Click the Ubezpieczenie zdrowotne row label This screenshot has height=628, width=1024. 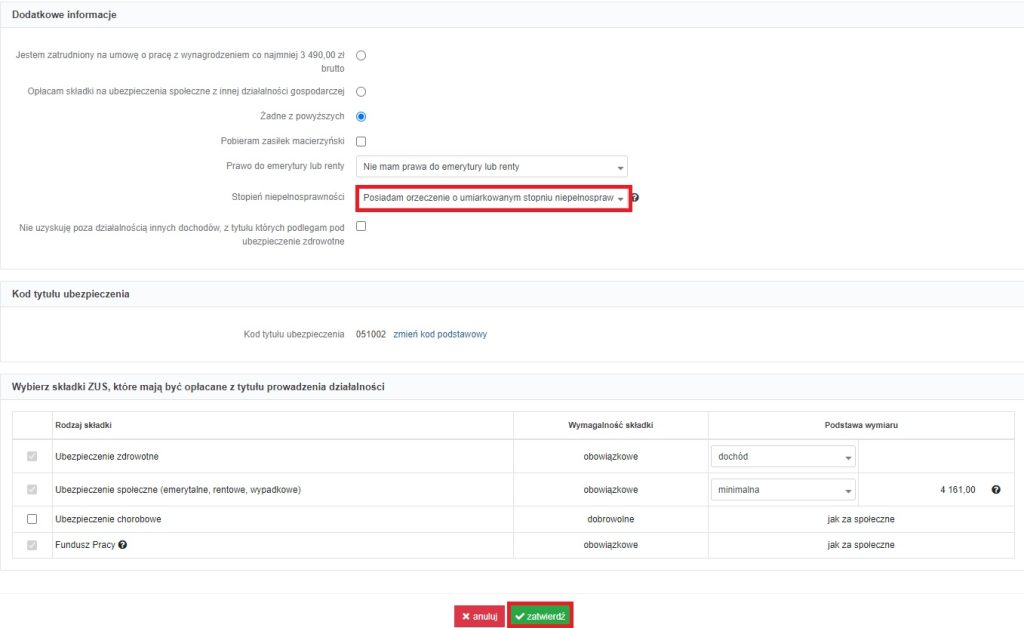[x=107, y=456]
